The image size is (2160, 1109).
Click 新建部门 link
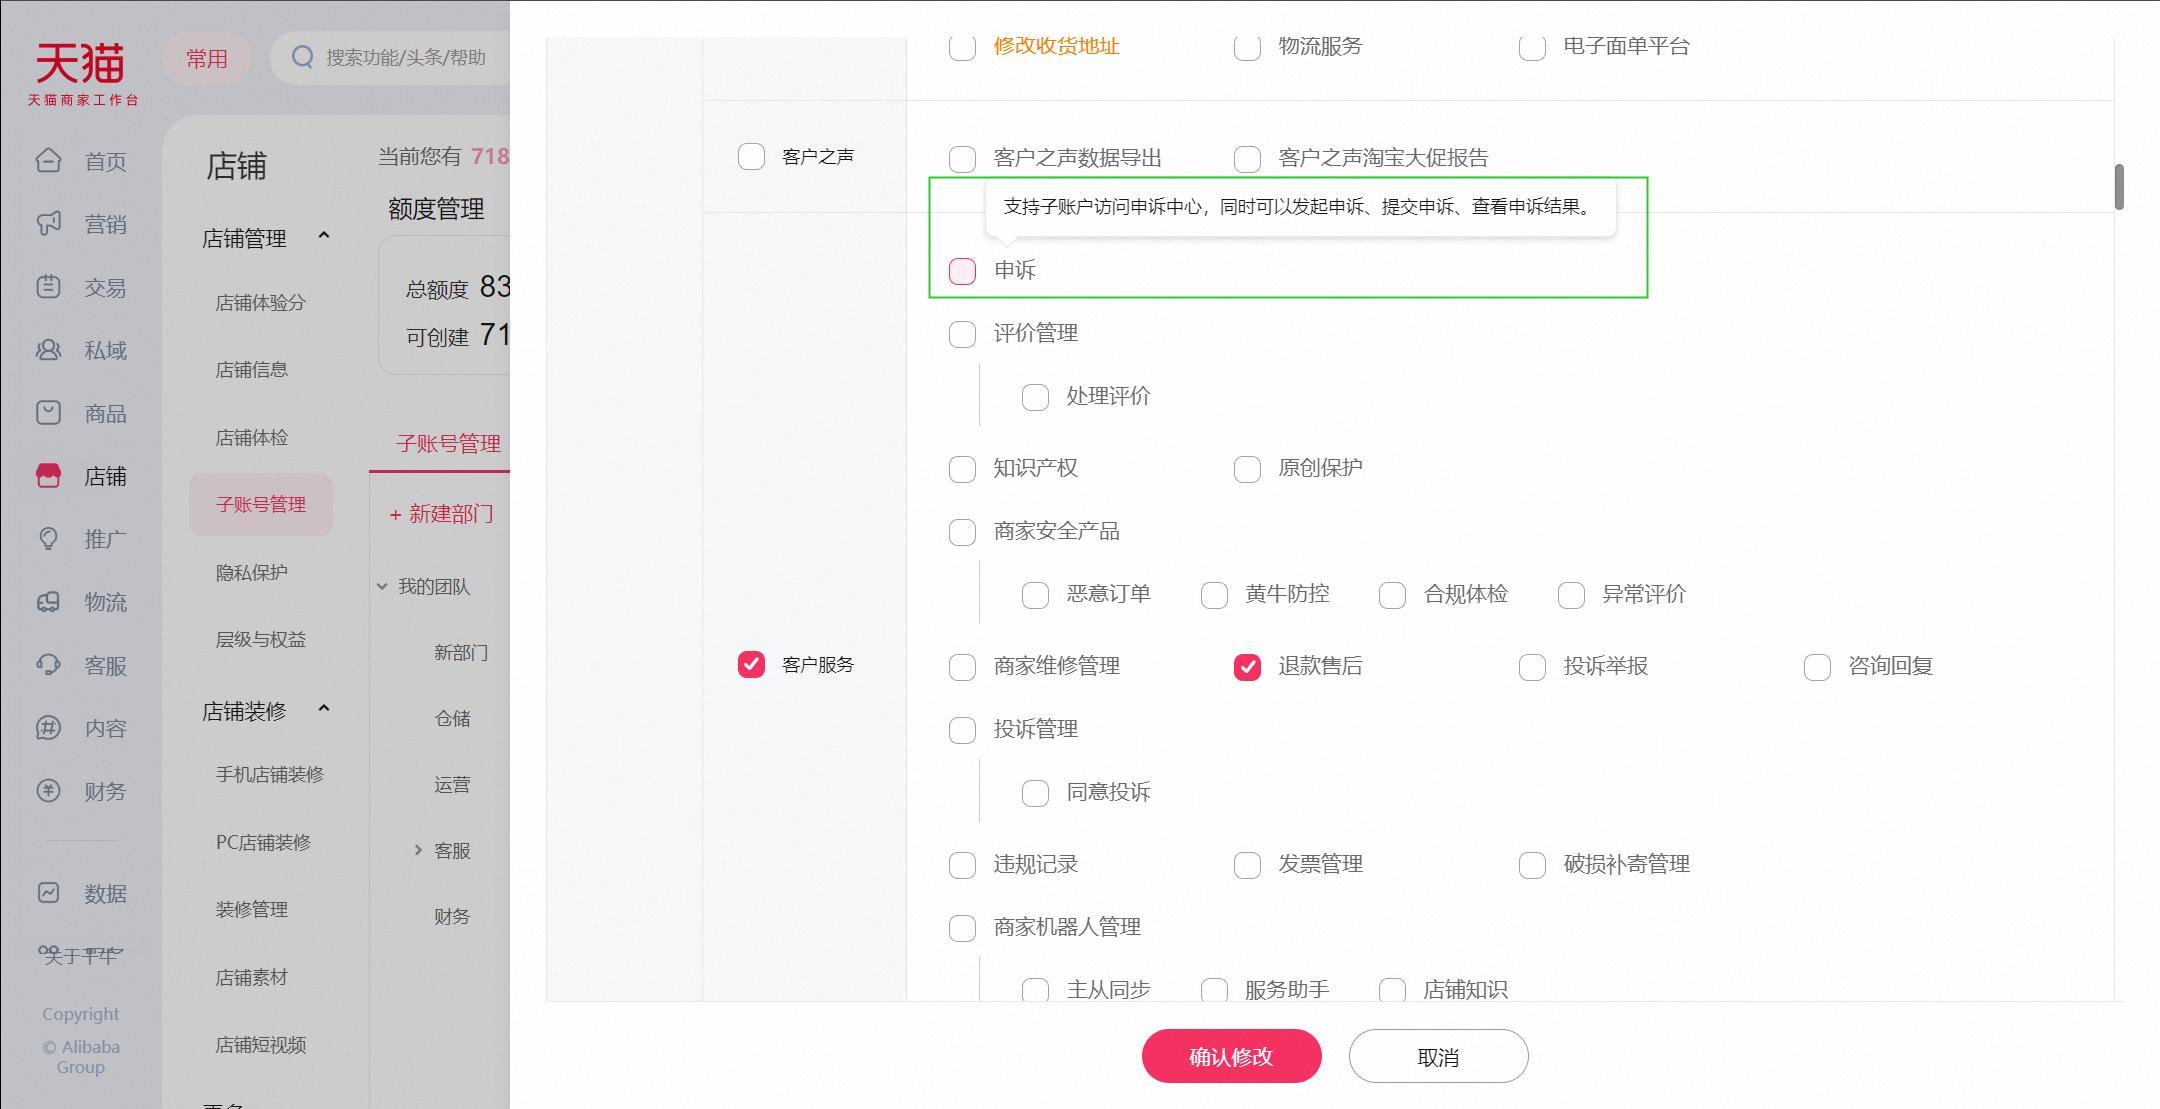click(x=442, y=514)
